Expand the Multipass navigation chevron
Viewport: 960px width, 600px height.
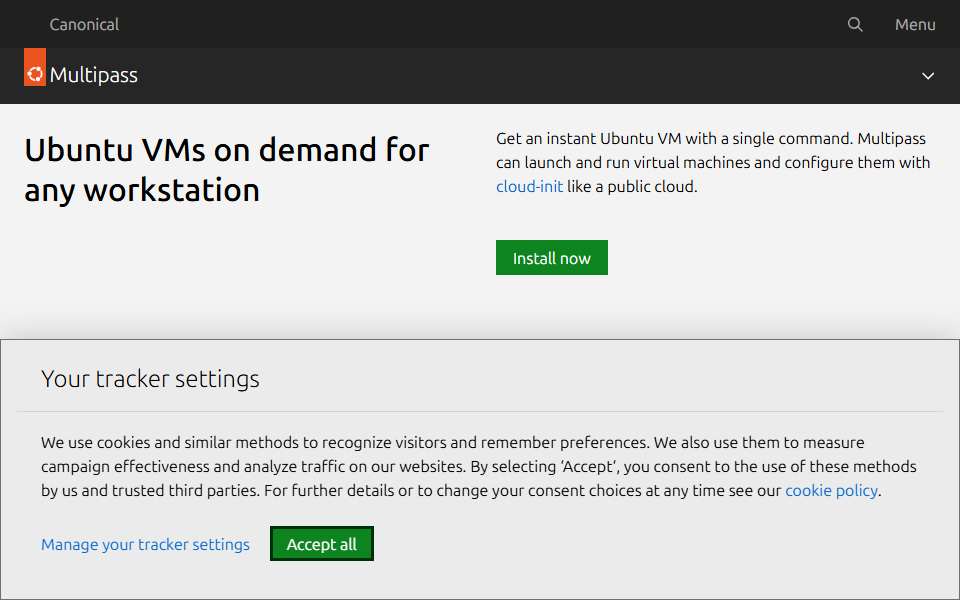[x=928, y=76]
